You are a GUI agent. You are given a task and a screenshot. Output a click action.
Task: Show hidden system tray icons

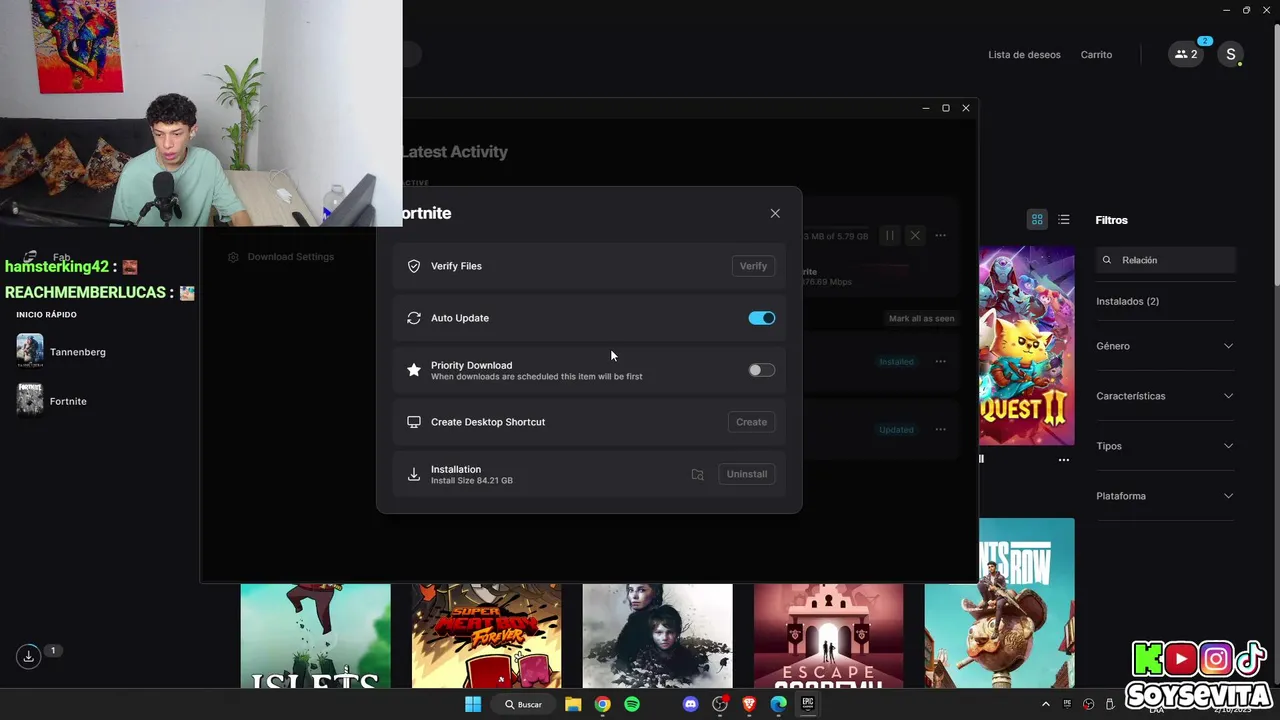1046,704
